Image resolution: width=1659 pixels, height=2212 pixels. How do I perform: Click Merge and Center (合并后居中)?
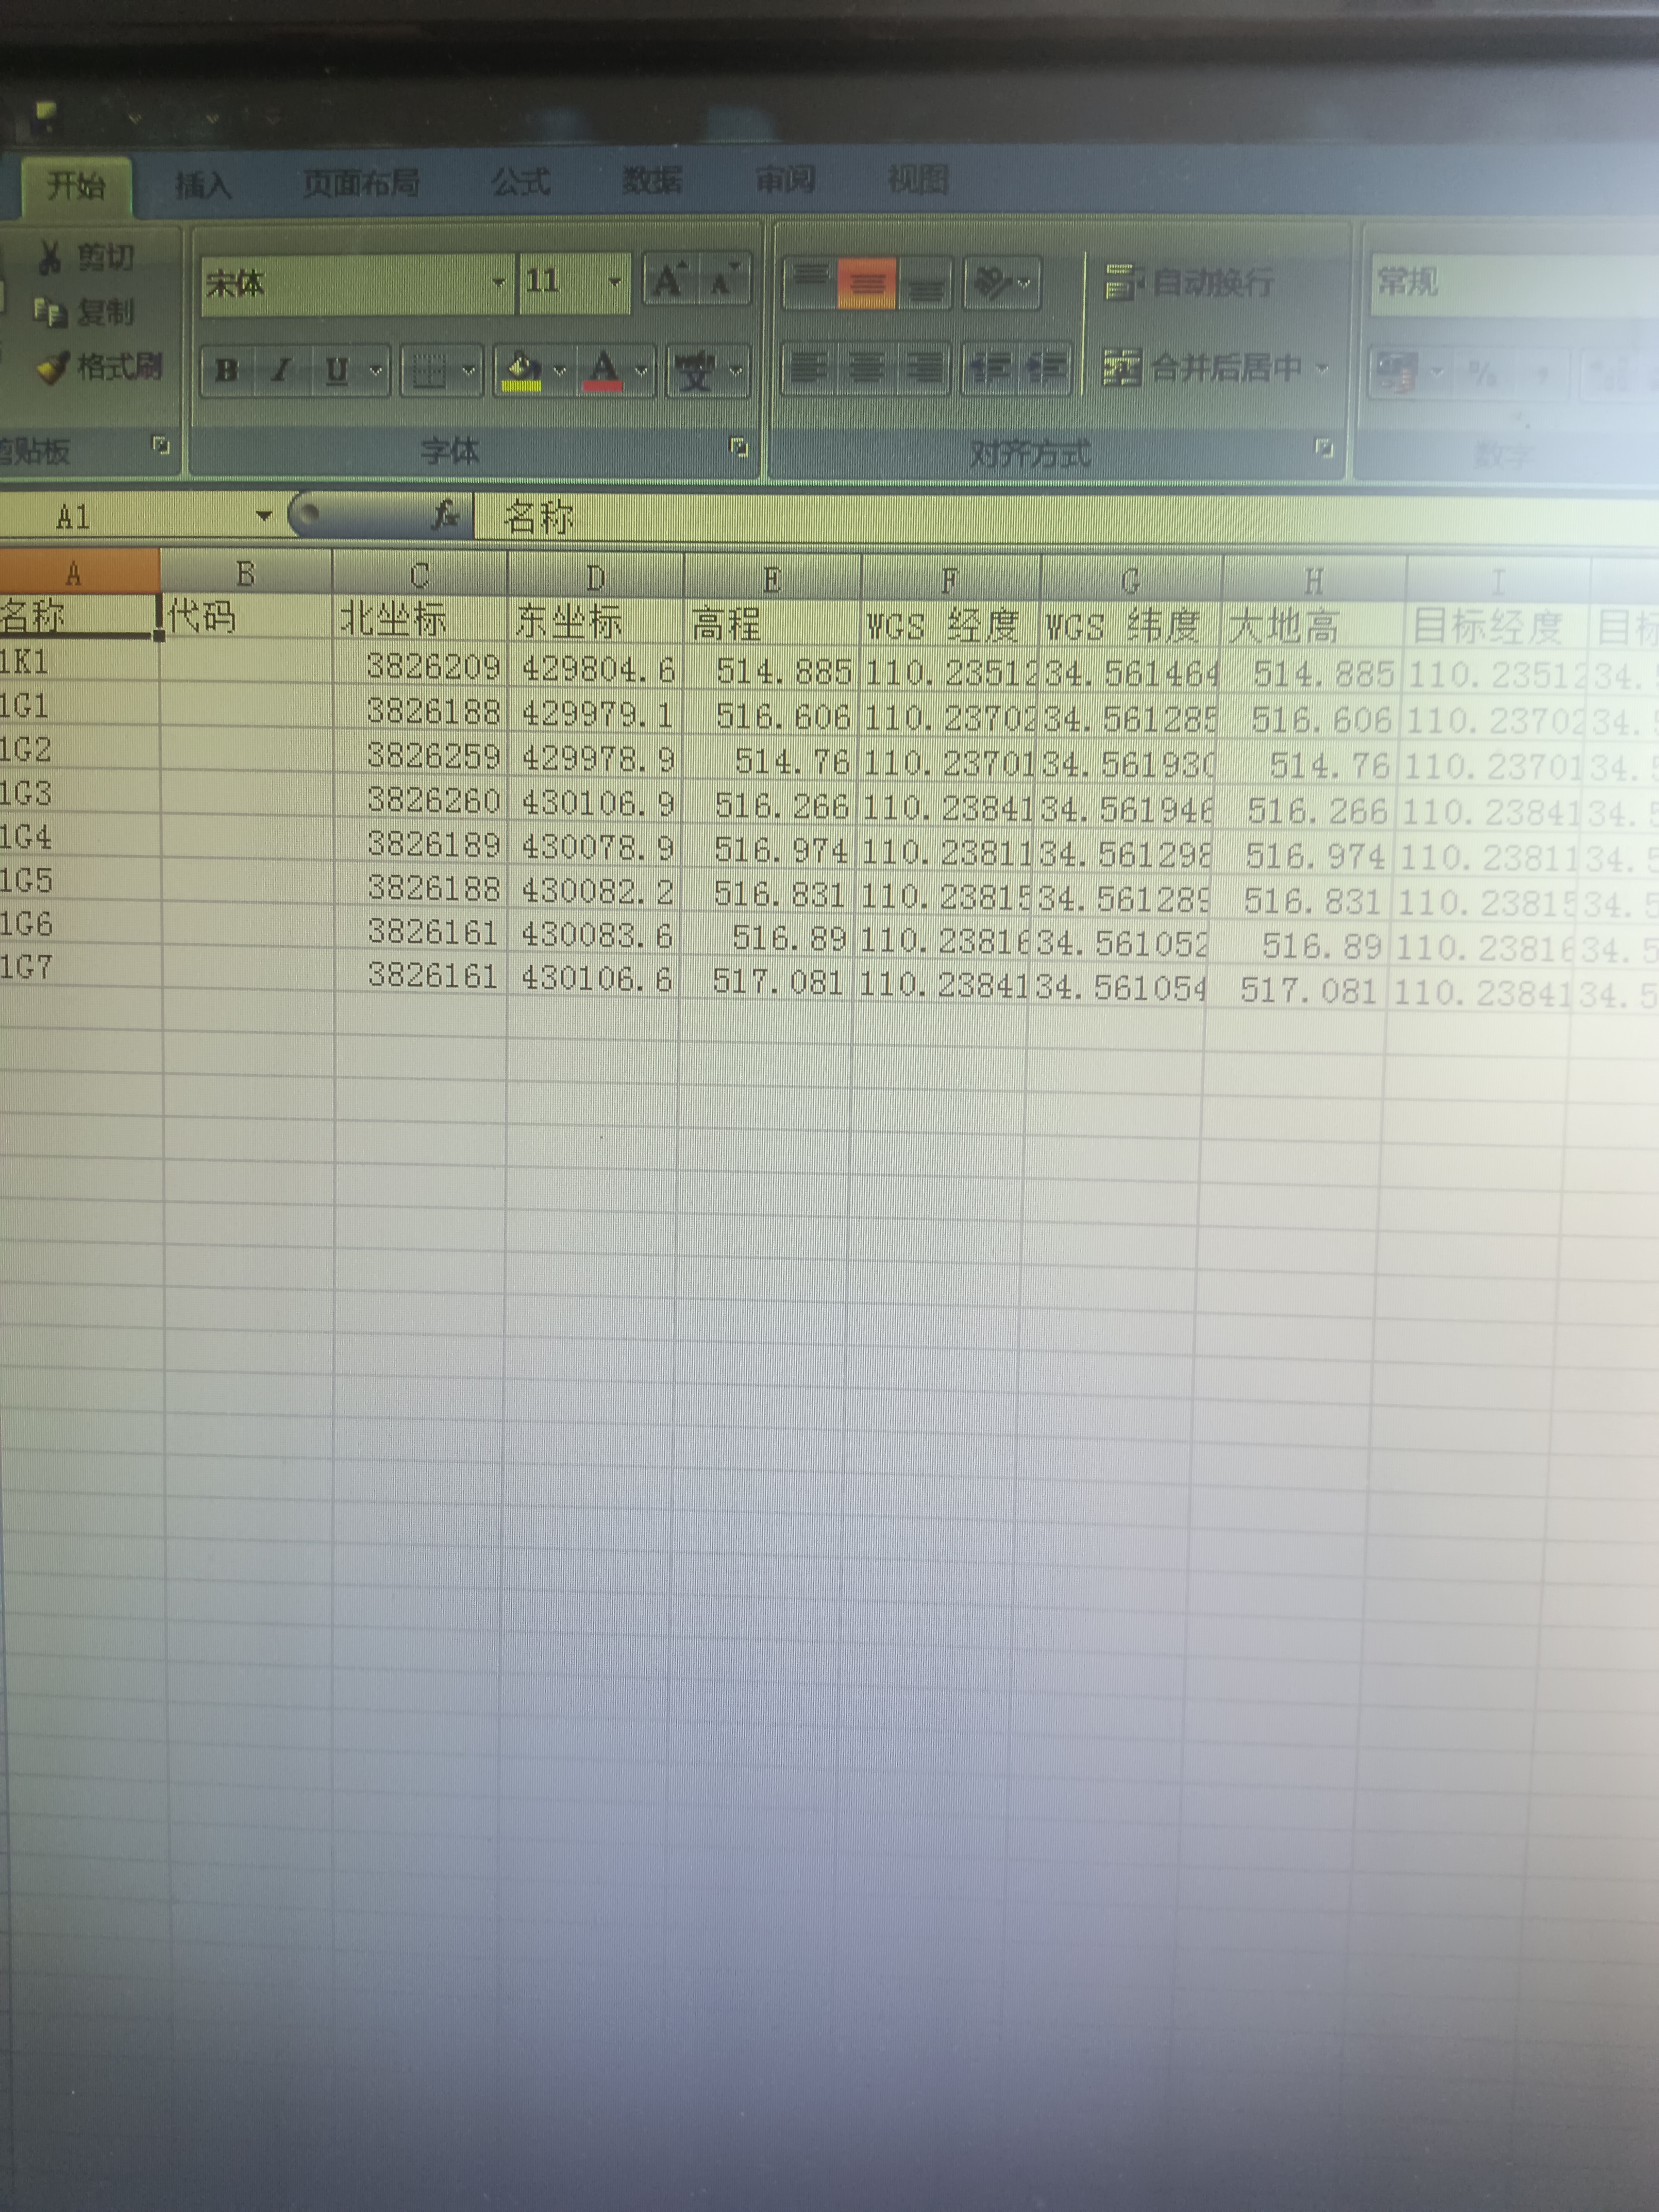point(1203,369)
